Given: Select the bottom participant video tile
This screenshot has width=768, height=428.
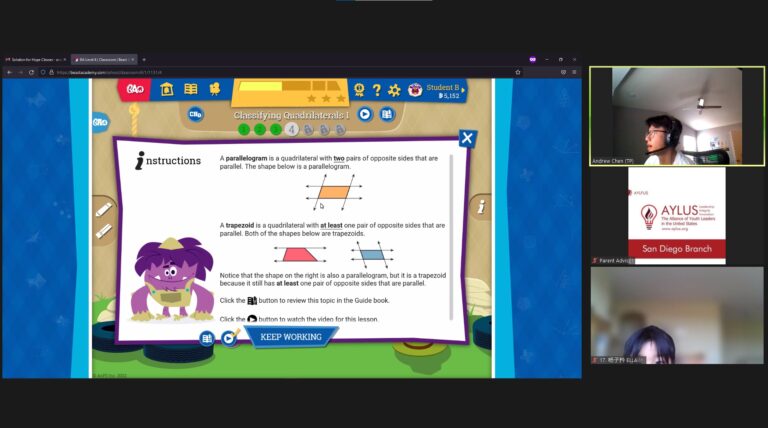Looking at the screenshot, I should click(677, 315).
